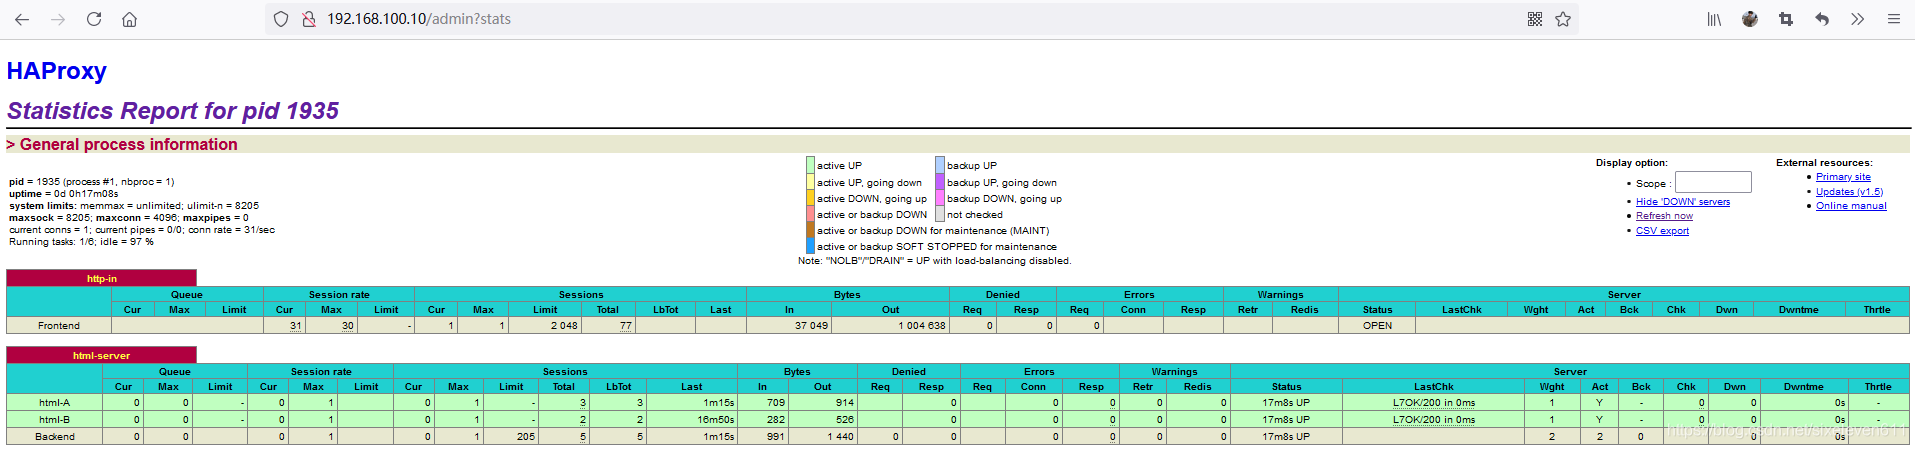The width and height of the screenshot is (1915, 449).
Task: Open the QR code icon in address bar
Action: pyautogui.click(x=1535, y=19)
